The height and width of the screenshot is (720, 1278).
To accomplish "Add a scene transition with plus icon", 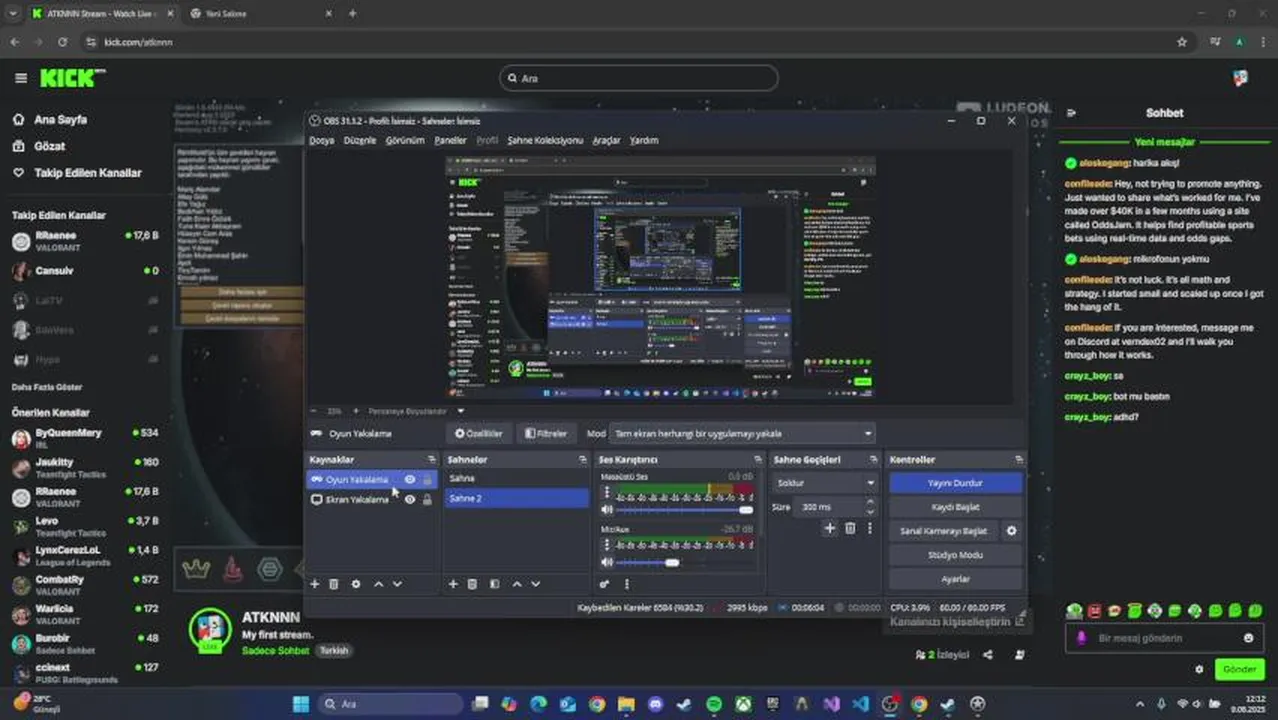I will (829, 528).
